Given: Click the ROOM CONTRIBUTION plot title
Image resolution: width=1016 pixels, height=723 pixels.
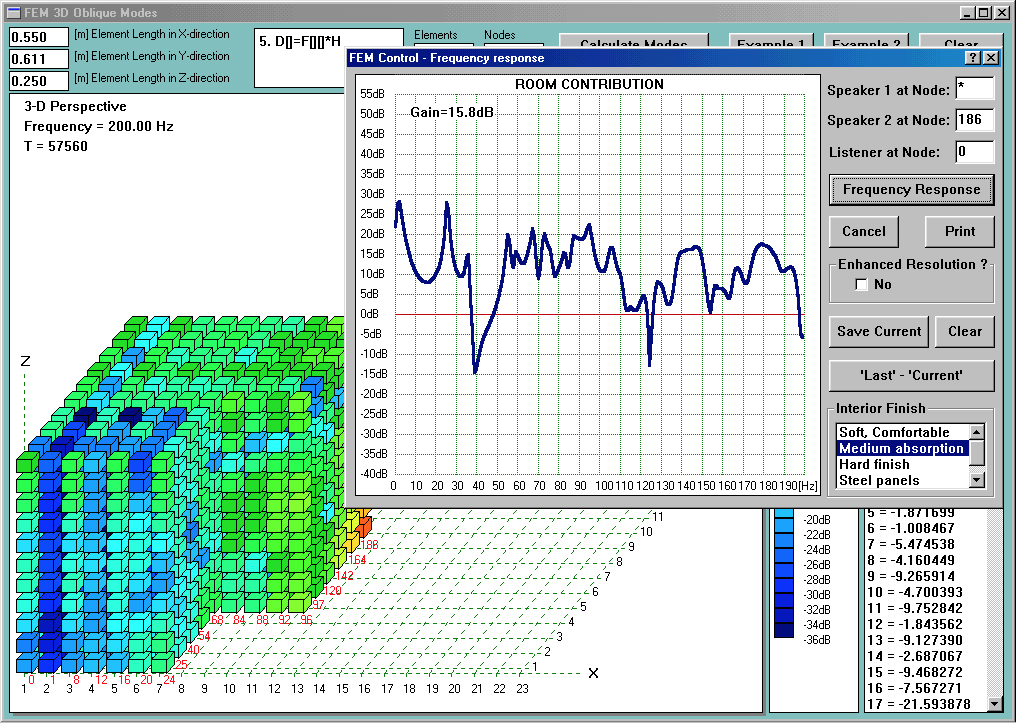Looking at the screenshot, I should click(589, 84).
